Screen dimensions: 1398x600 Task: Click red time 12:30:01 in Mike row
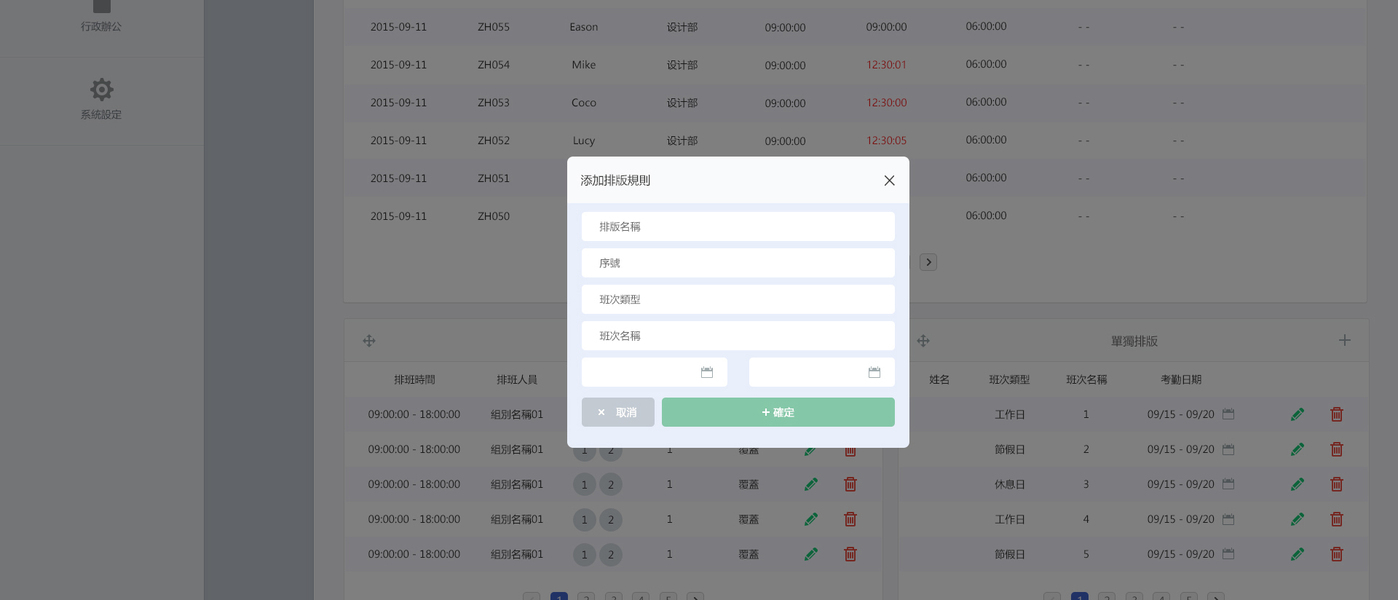tap(887, 65)
